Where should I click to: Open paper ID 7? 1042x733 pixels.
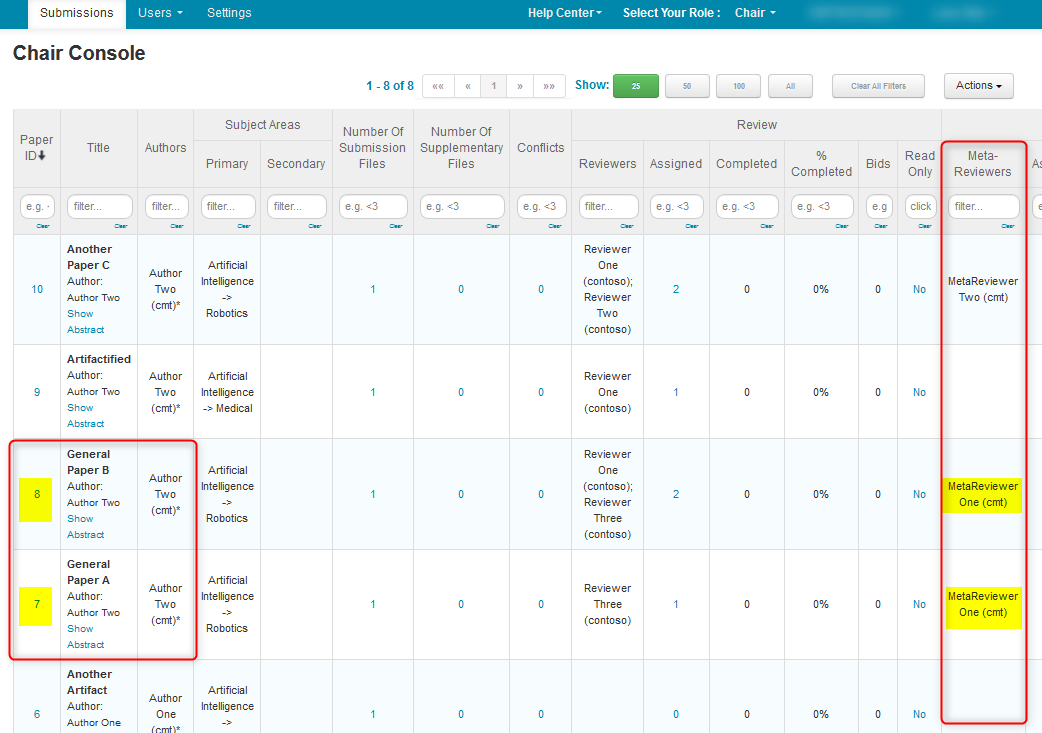click(x=37, y=604)
